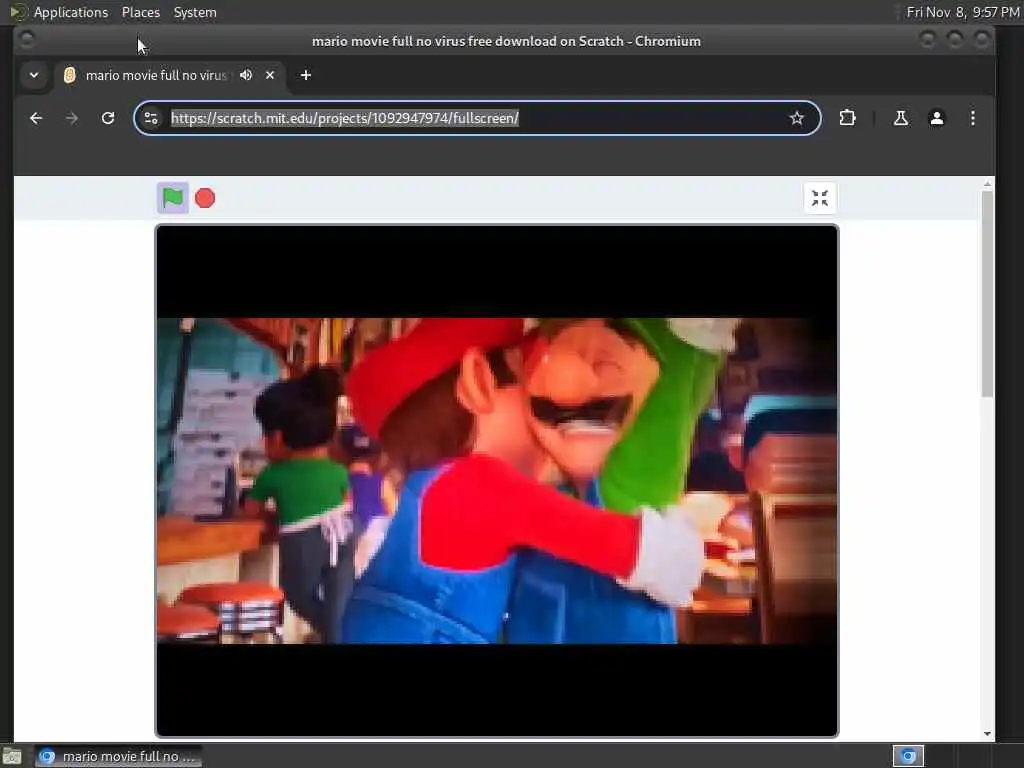The image size is (1024, 768).
Task: Open a new tab with plus button
Action: 306,75
